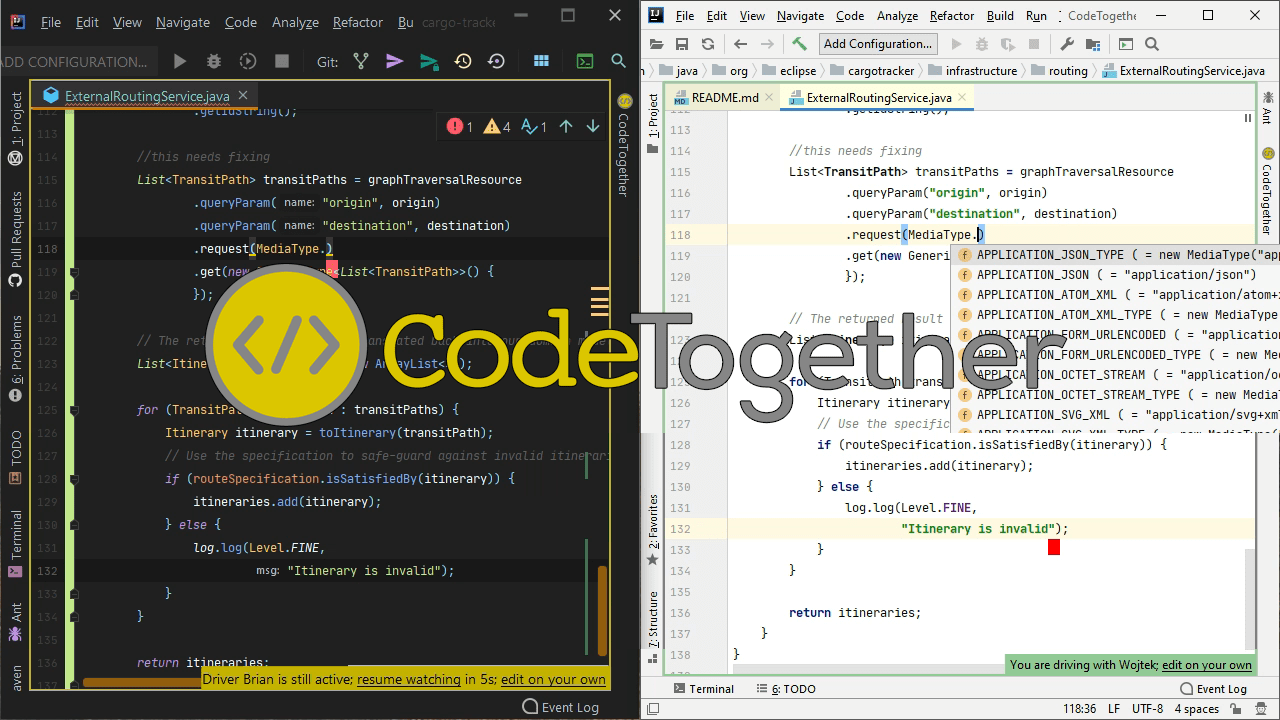Click 'edit on your own' in the light IDE
The image size is (1280, 720).
point(1207,665)
